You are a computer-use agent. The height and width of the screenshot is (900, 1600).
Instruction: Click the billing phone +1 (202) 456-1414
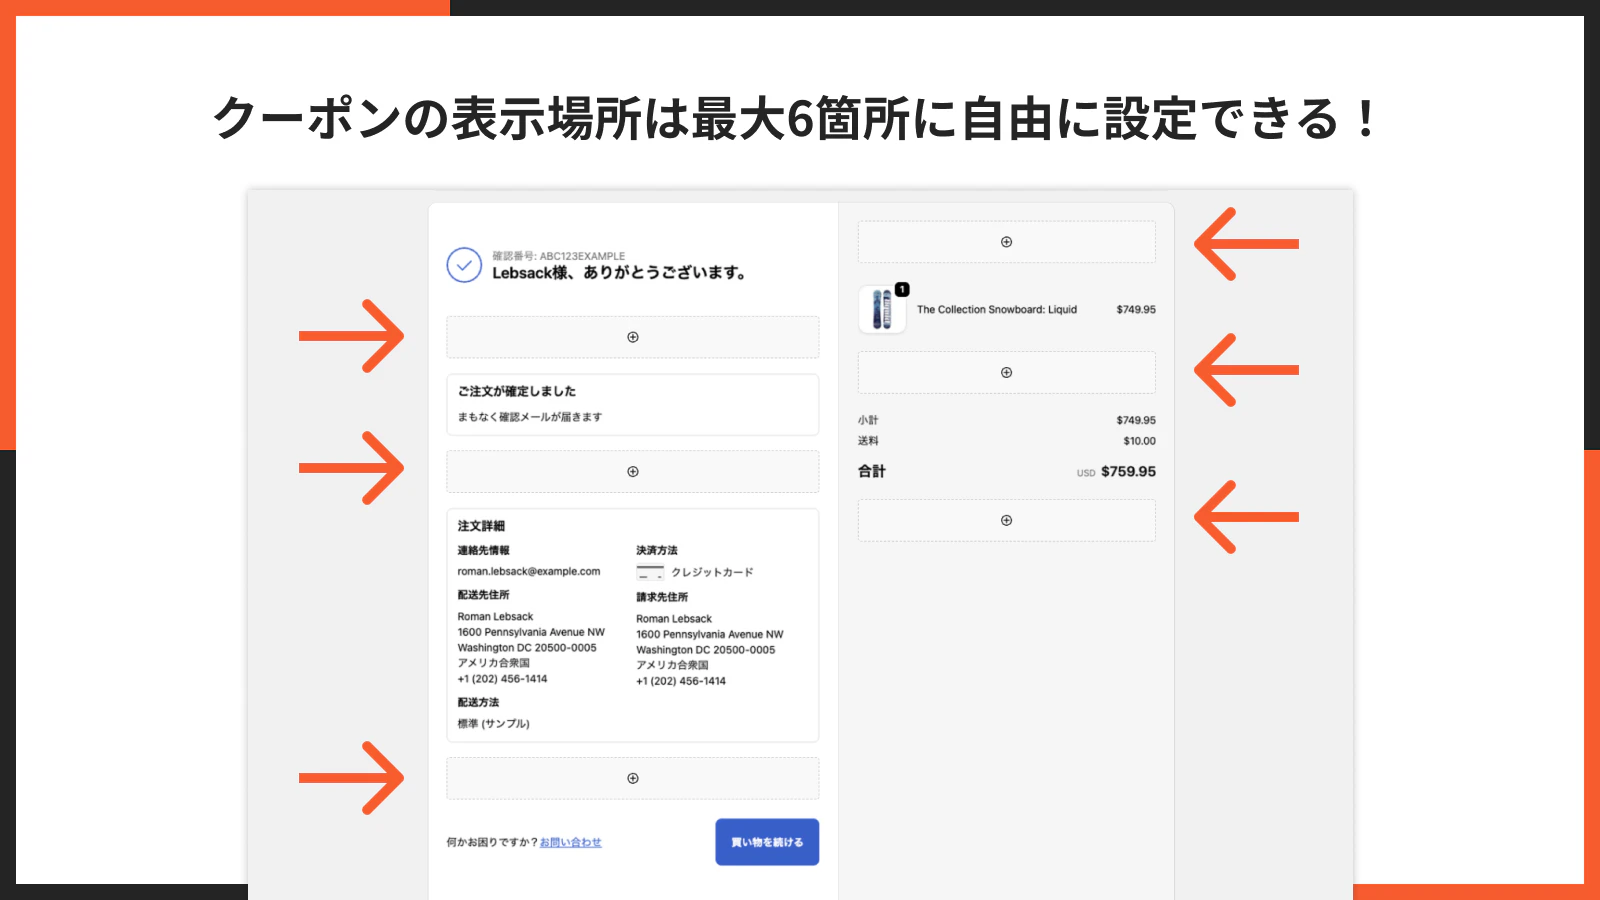click(x=681, y=681)
